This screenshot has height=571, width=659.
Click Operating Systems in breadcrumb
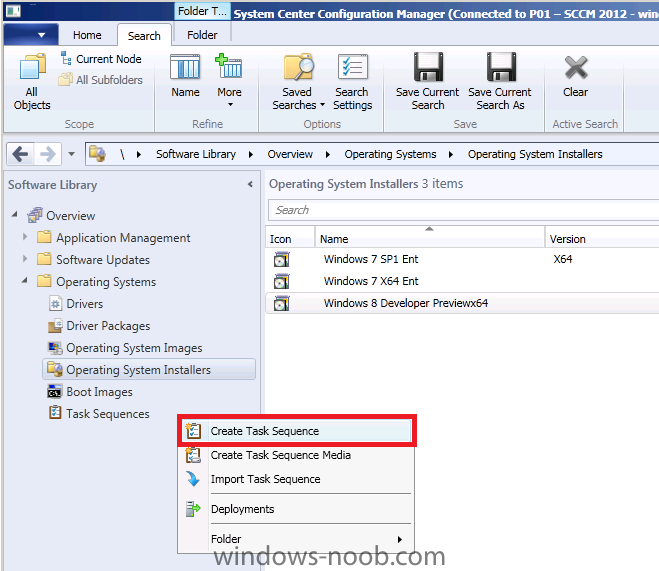[x=390, y=154]
